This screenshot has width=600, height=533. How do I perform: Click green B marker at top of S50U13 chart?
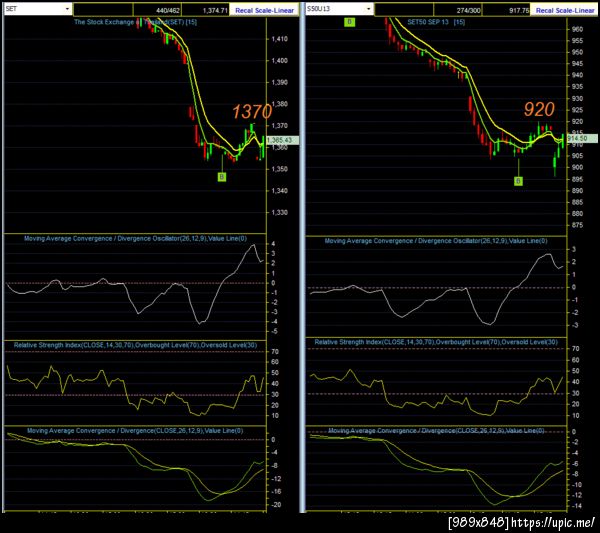(x=349, y=22)
